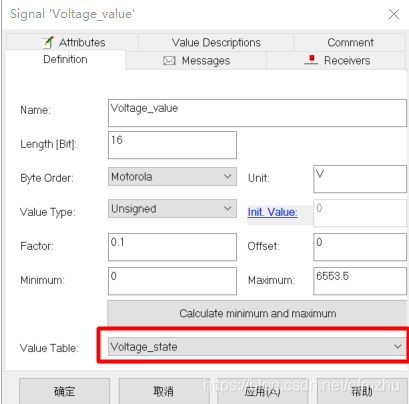Click the Messages tab envelope icon
The height and width of the screenshot is (404, 409).
coord(169,61)
